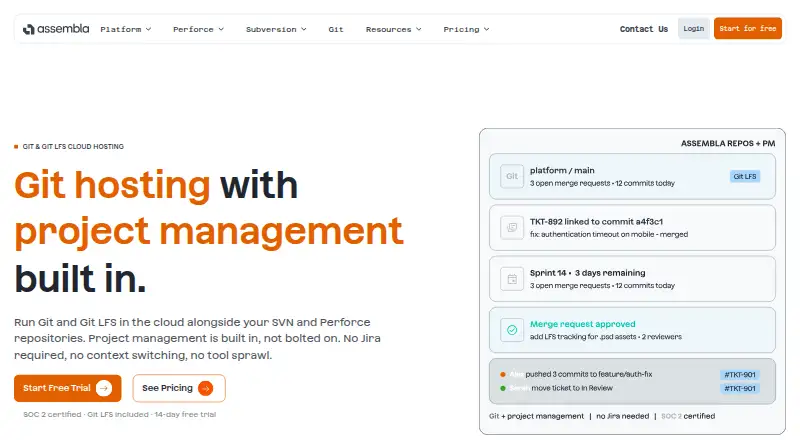Image resolution: width=800 pixels, height=440 pixels.
Task: Click the Start Free Trial button label
Action: point(57,388)
